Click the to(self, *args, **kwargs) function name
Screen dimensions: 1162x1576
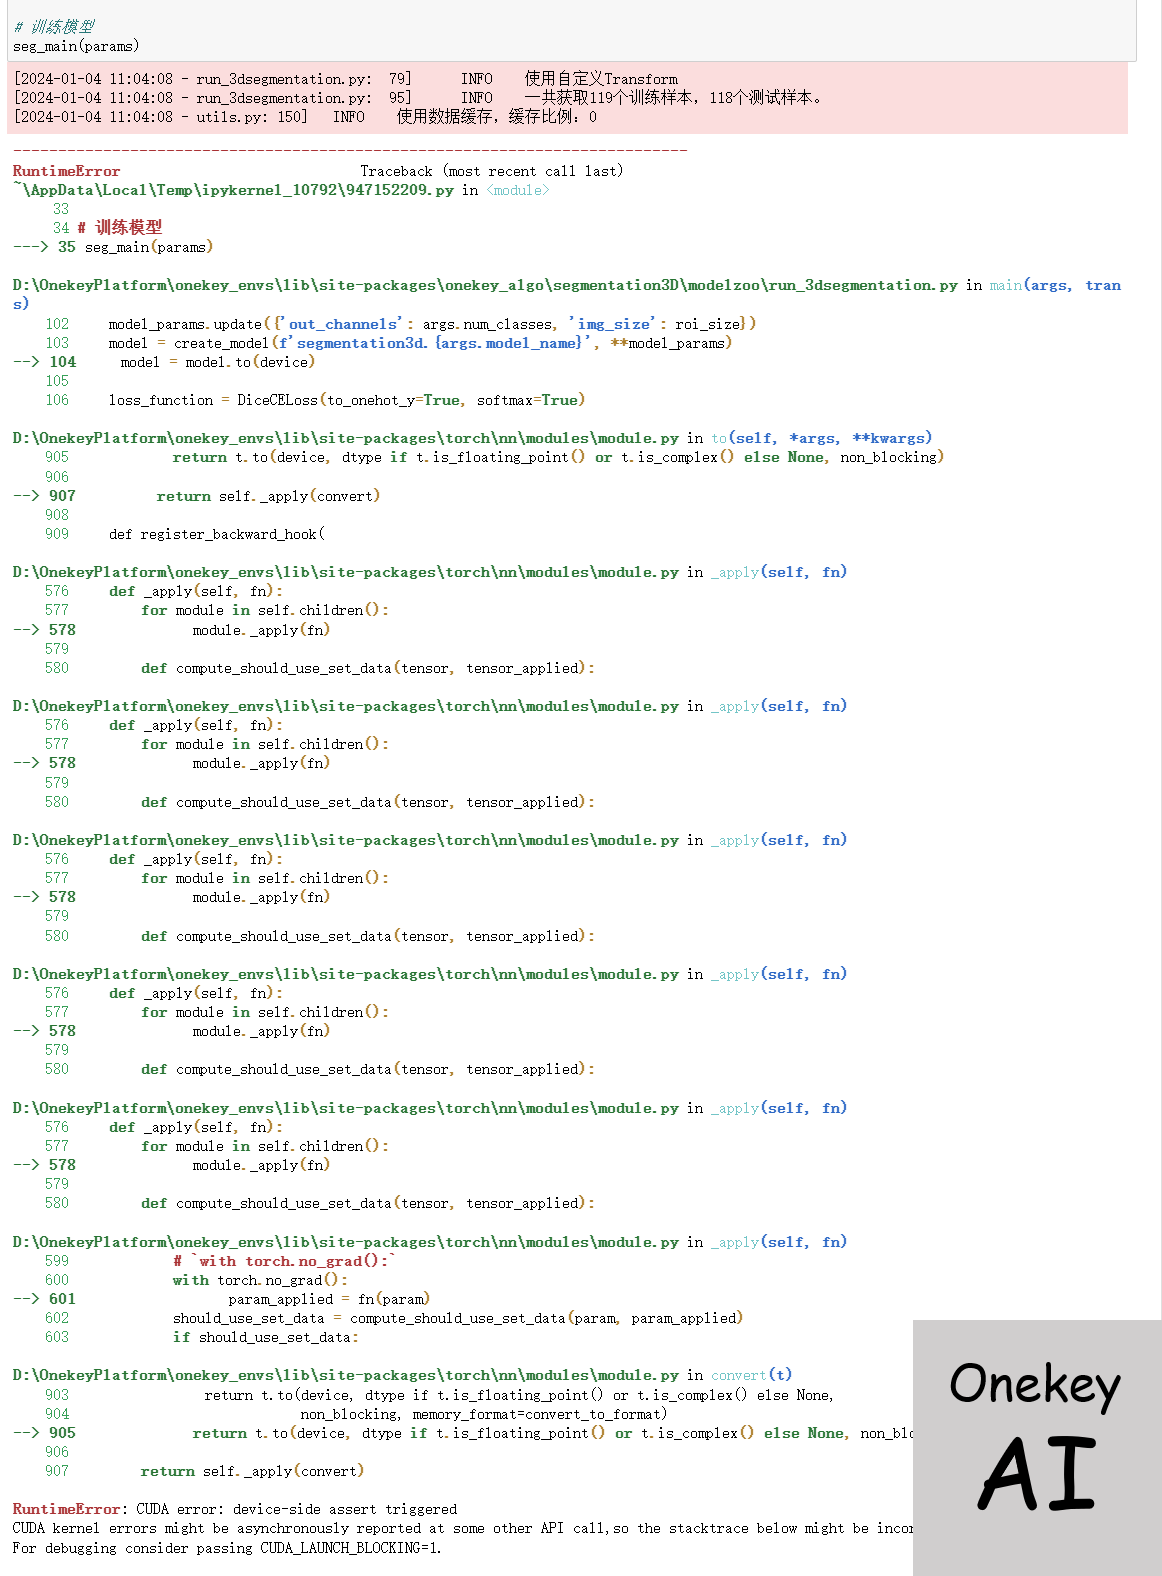tap(821, 438)
